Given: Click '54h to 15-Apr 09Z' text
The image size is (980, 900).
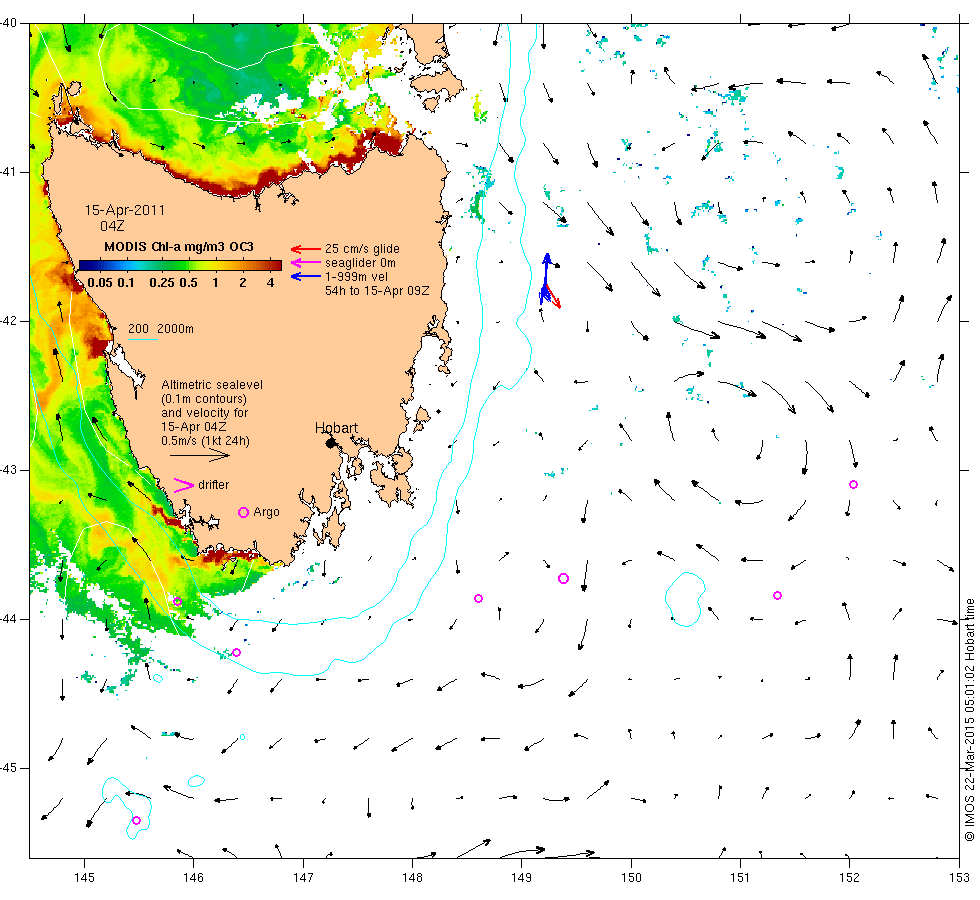Looking at the screenshot, I should [377, 291].
